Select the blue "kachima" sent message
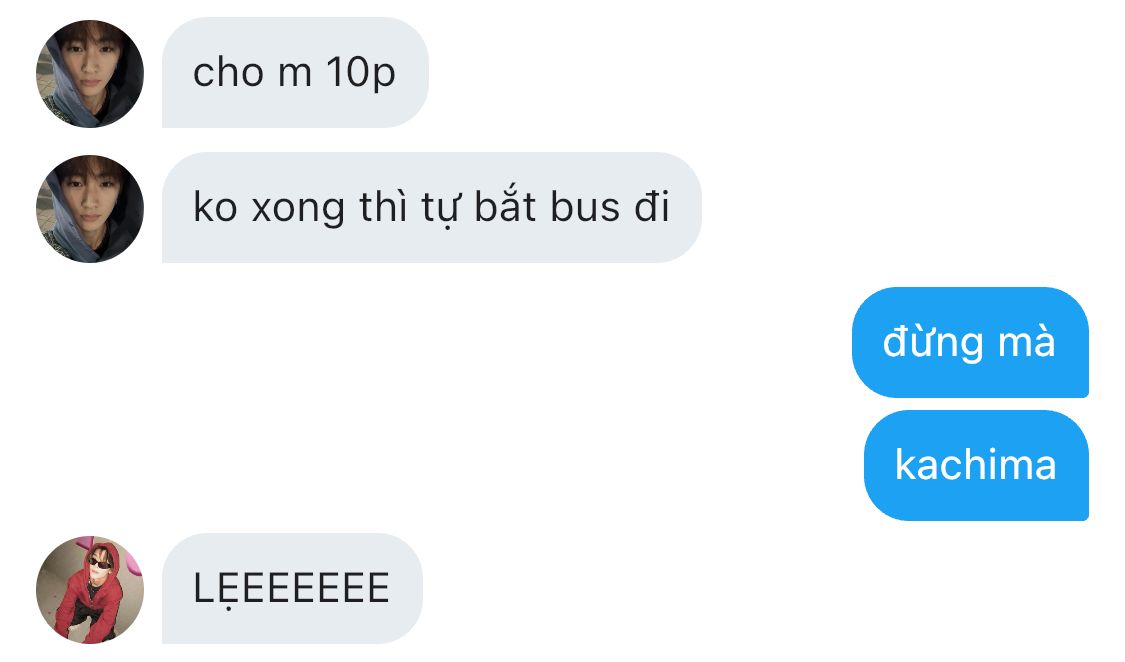This screenshot has width=1125, height=662. (x=976, y=465)
